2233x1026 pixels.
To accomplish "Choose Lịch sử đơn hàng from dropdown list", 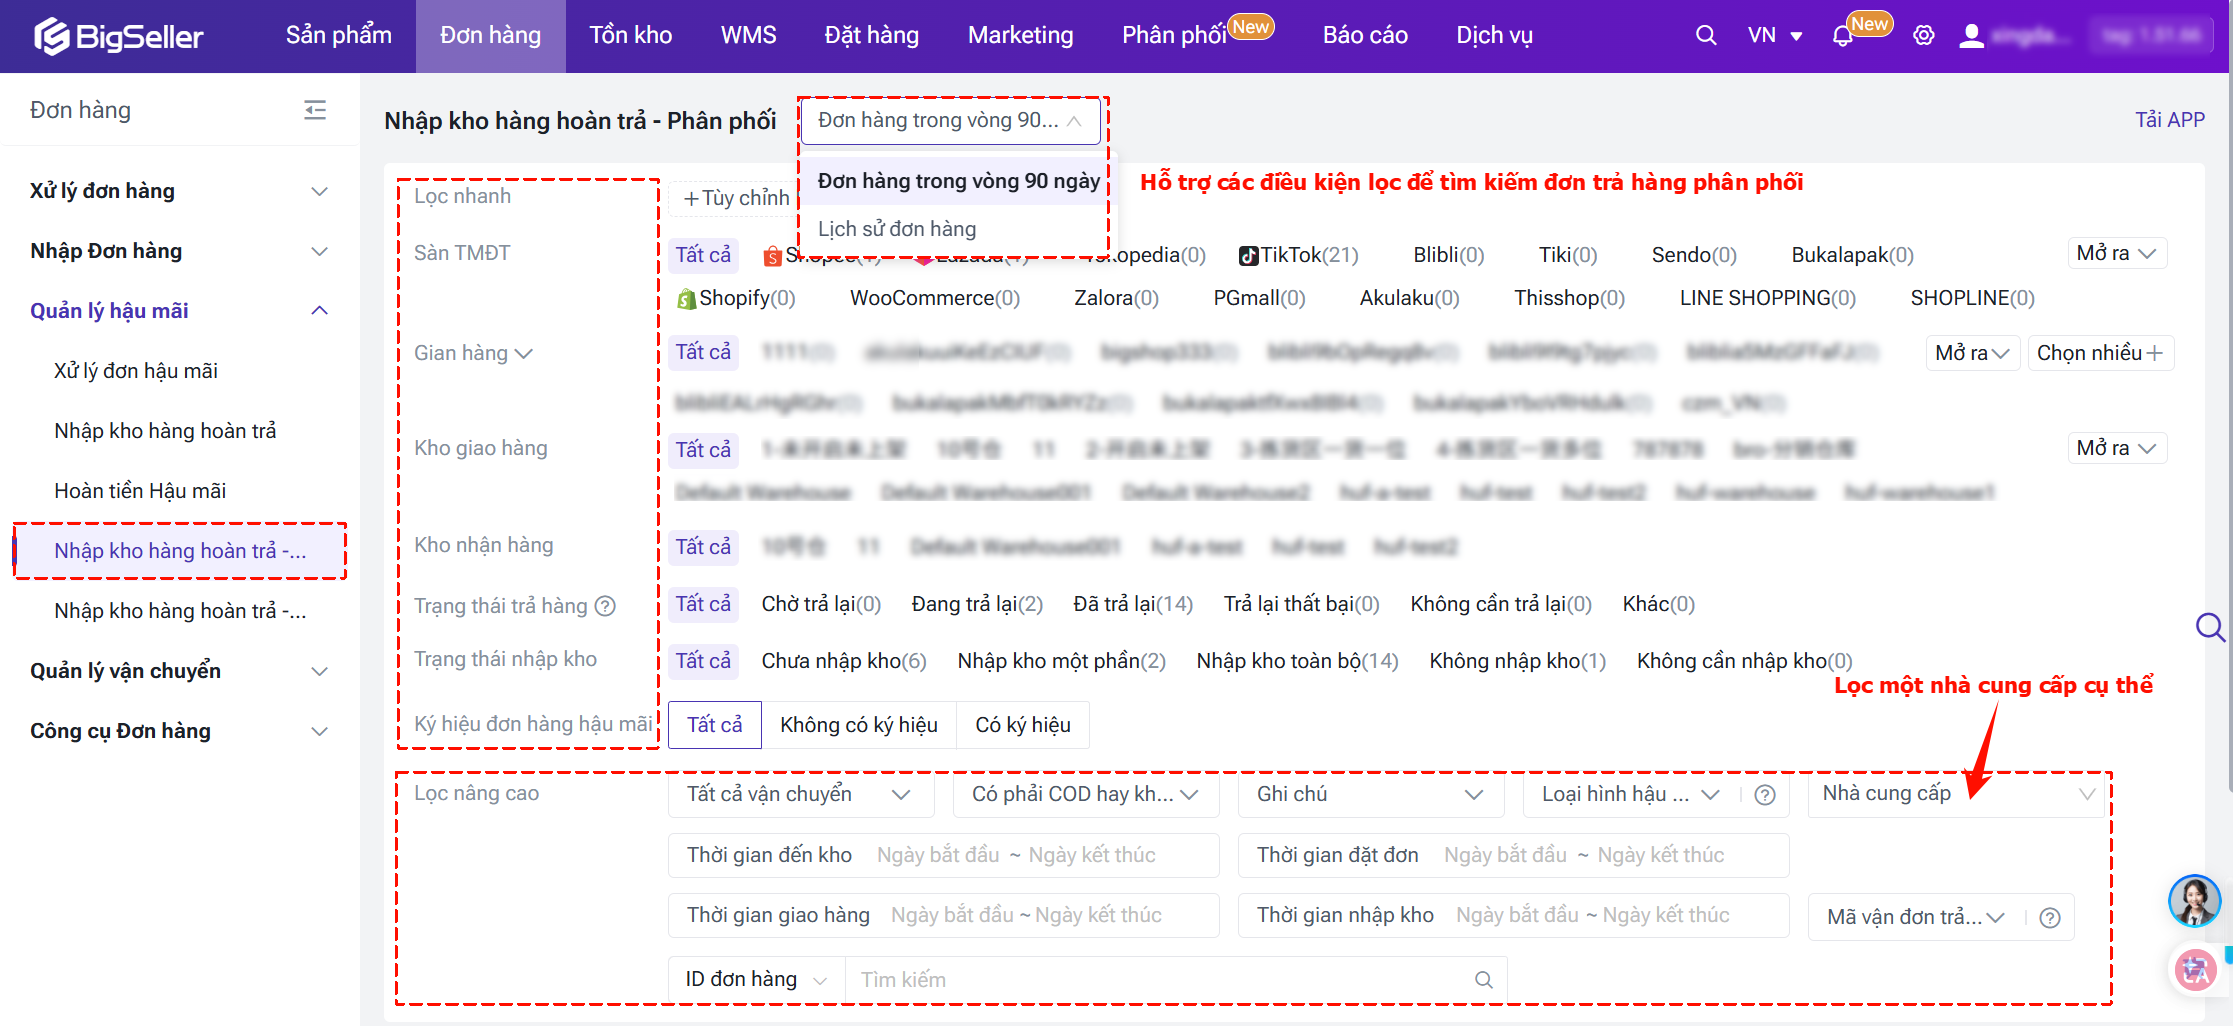I will [896, 229].
